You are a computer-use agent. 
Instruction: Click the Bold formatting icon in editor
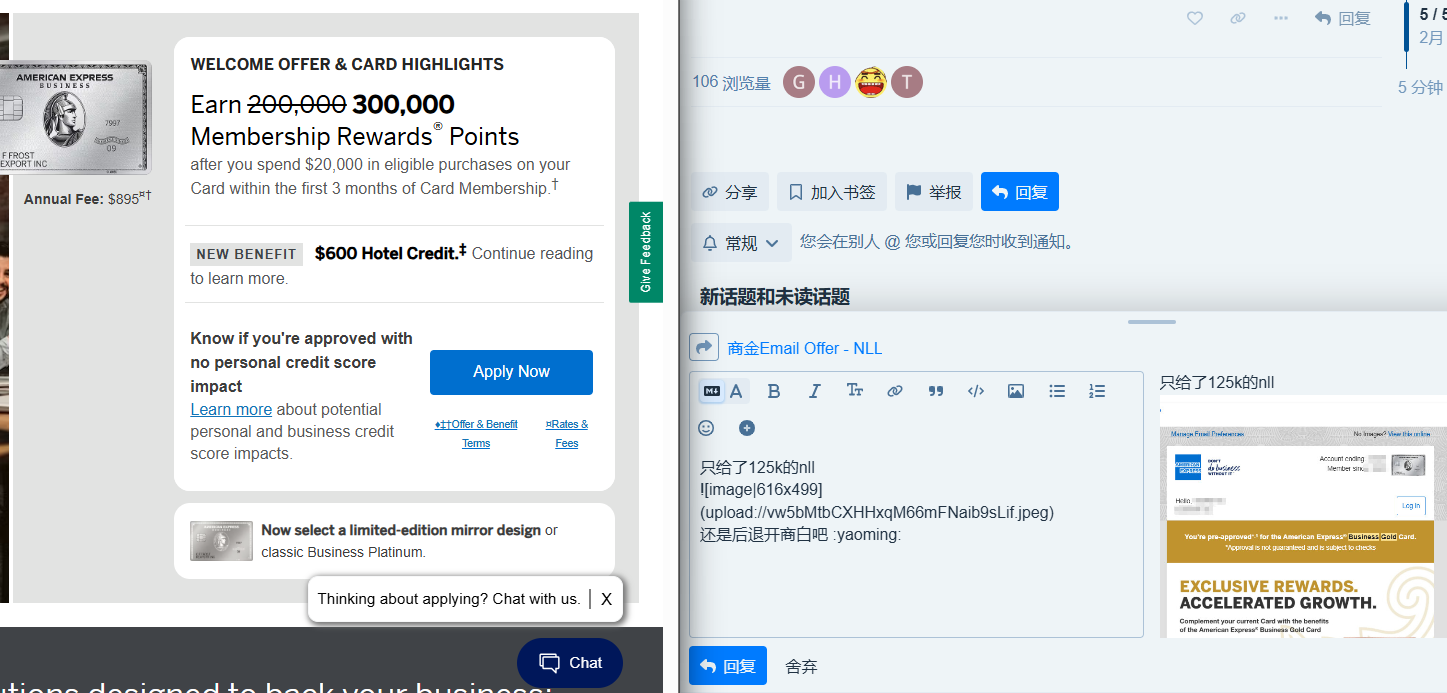[773, 391]
